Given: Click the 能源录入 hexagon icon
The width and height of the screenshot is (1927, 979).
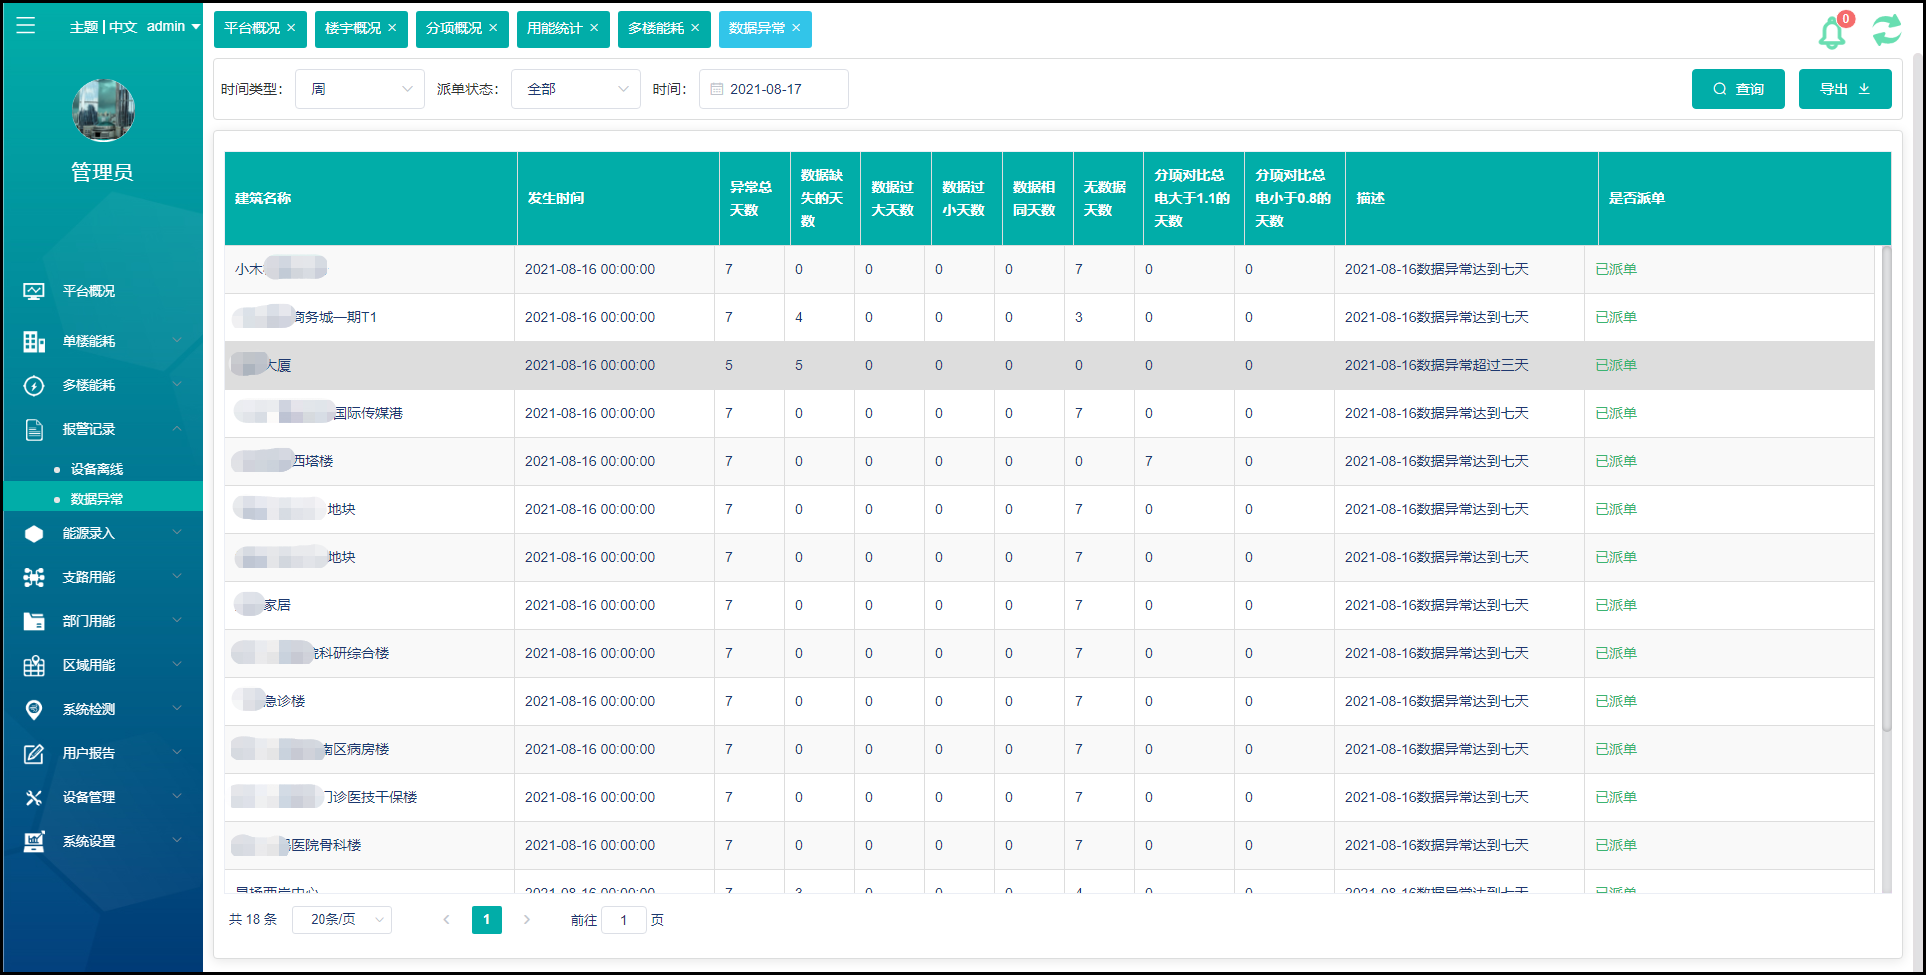Looking at the screenshot, I should tap(34, 533).
